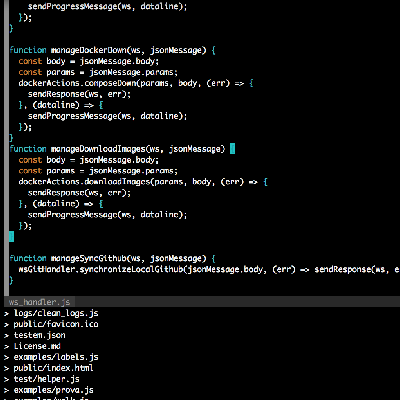Click 'const params' line in manageDownloadImages

pyautogui.click(x=98, y=171)
